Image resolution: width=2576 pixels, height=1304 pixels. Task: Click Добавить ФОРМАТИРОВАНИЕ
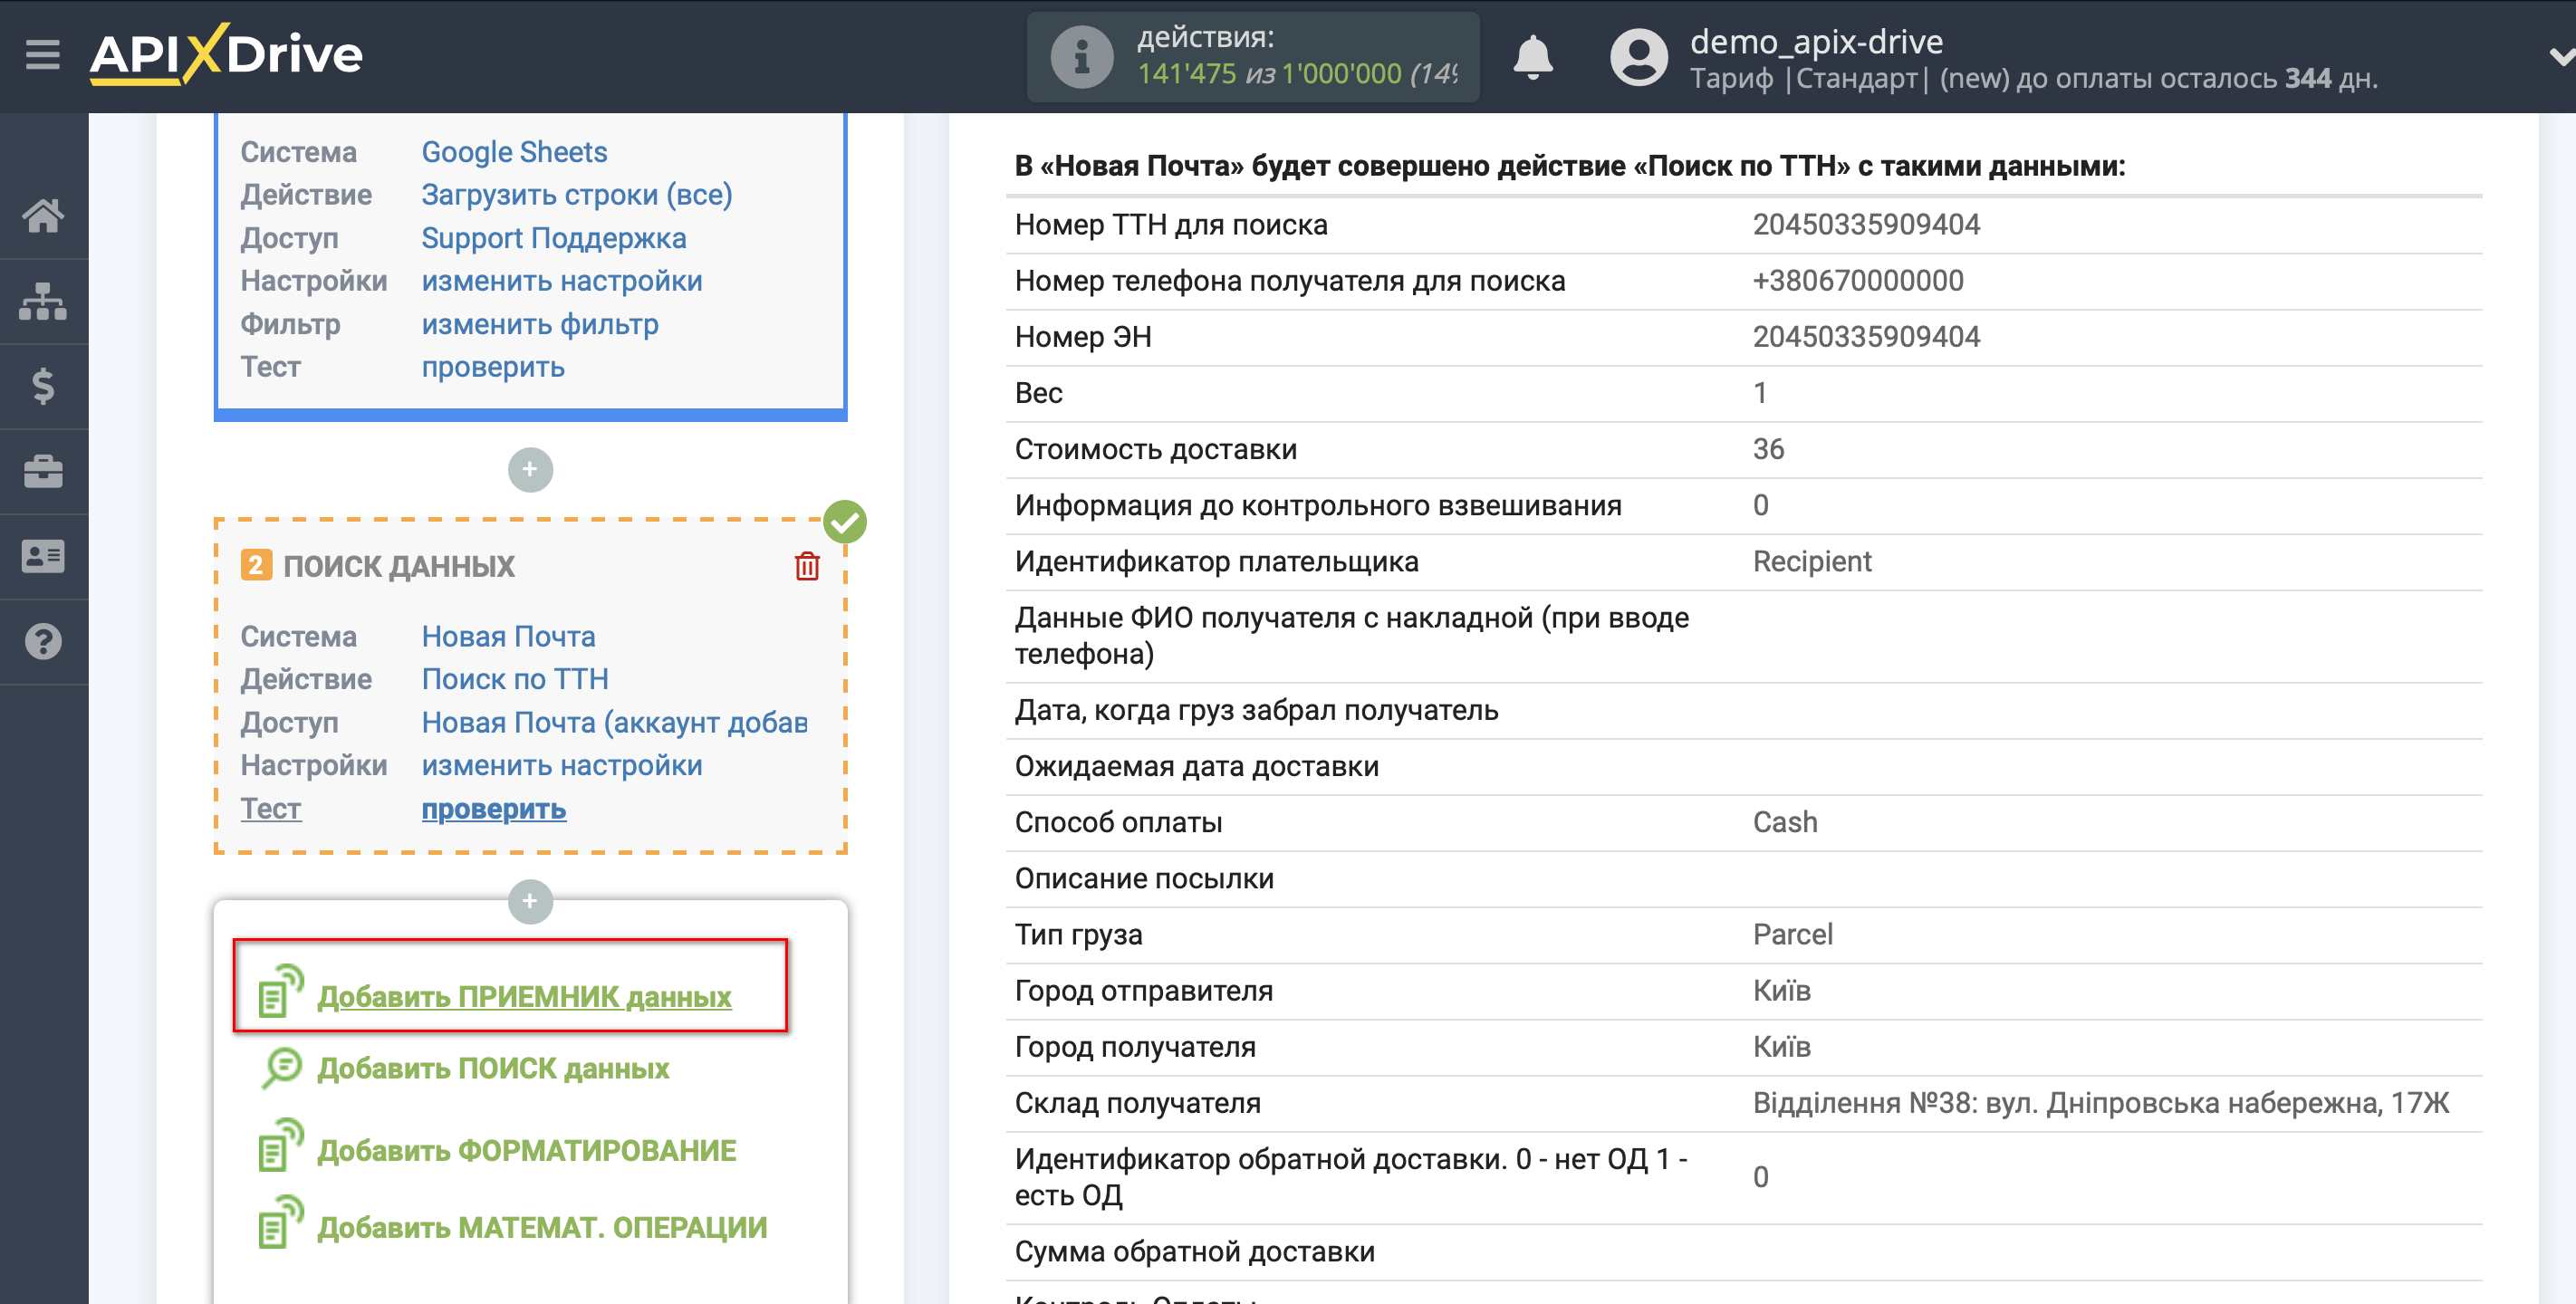pos(526,1150)
